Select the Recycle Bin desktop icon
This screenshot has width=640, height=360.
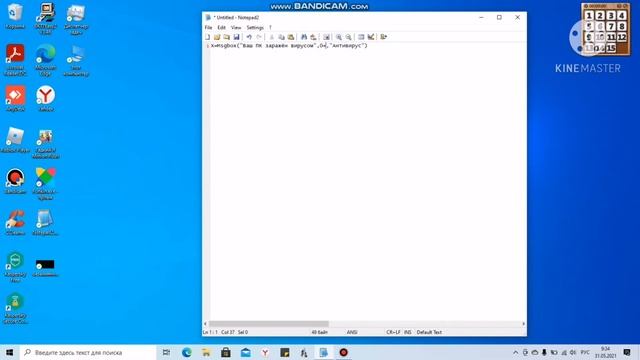click(15, 16)
